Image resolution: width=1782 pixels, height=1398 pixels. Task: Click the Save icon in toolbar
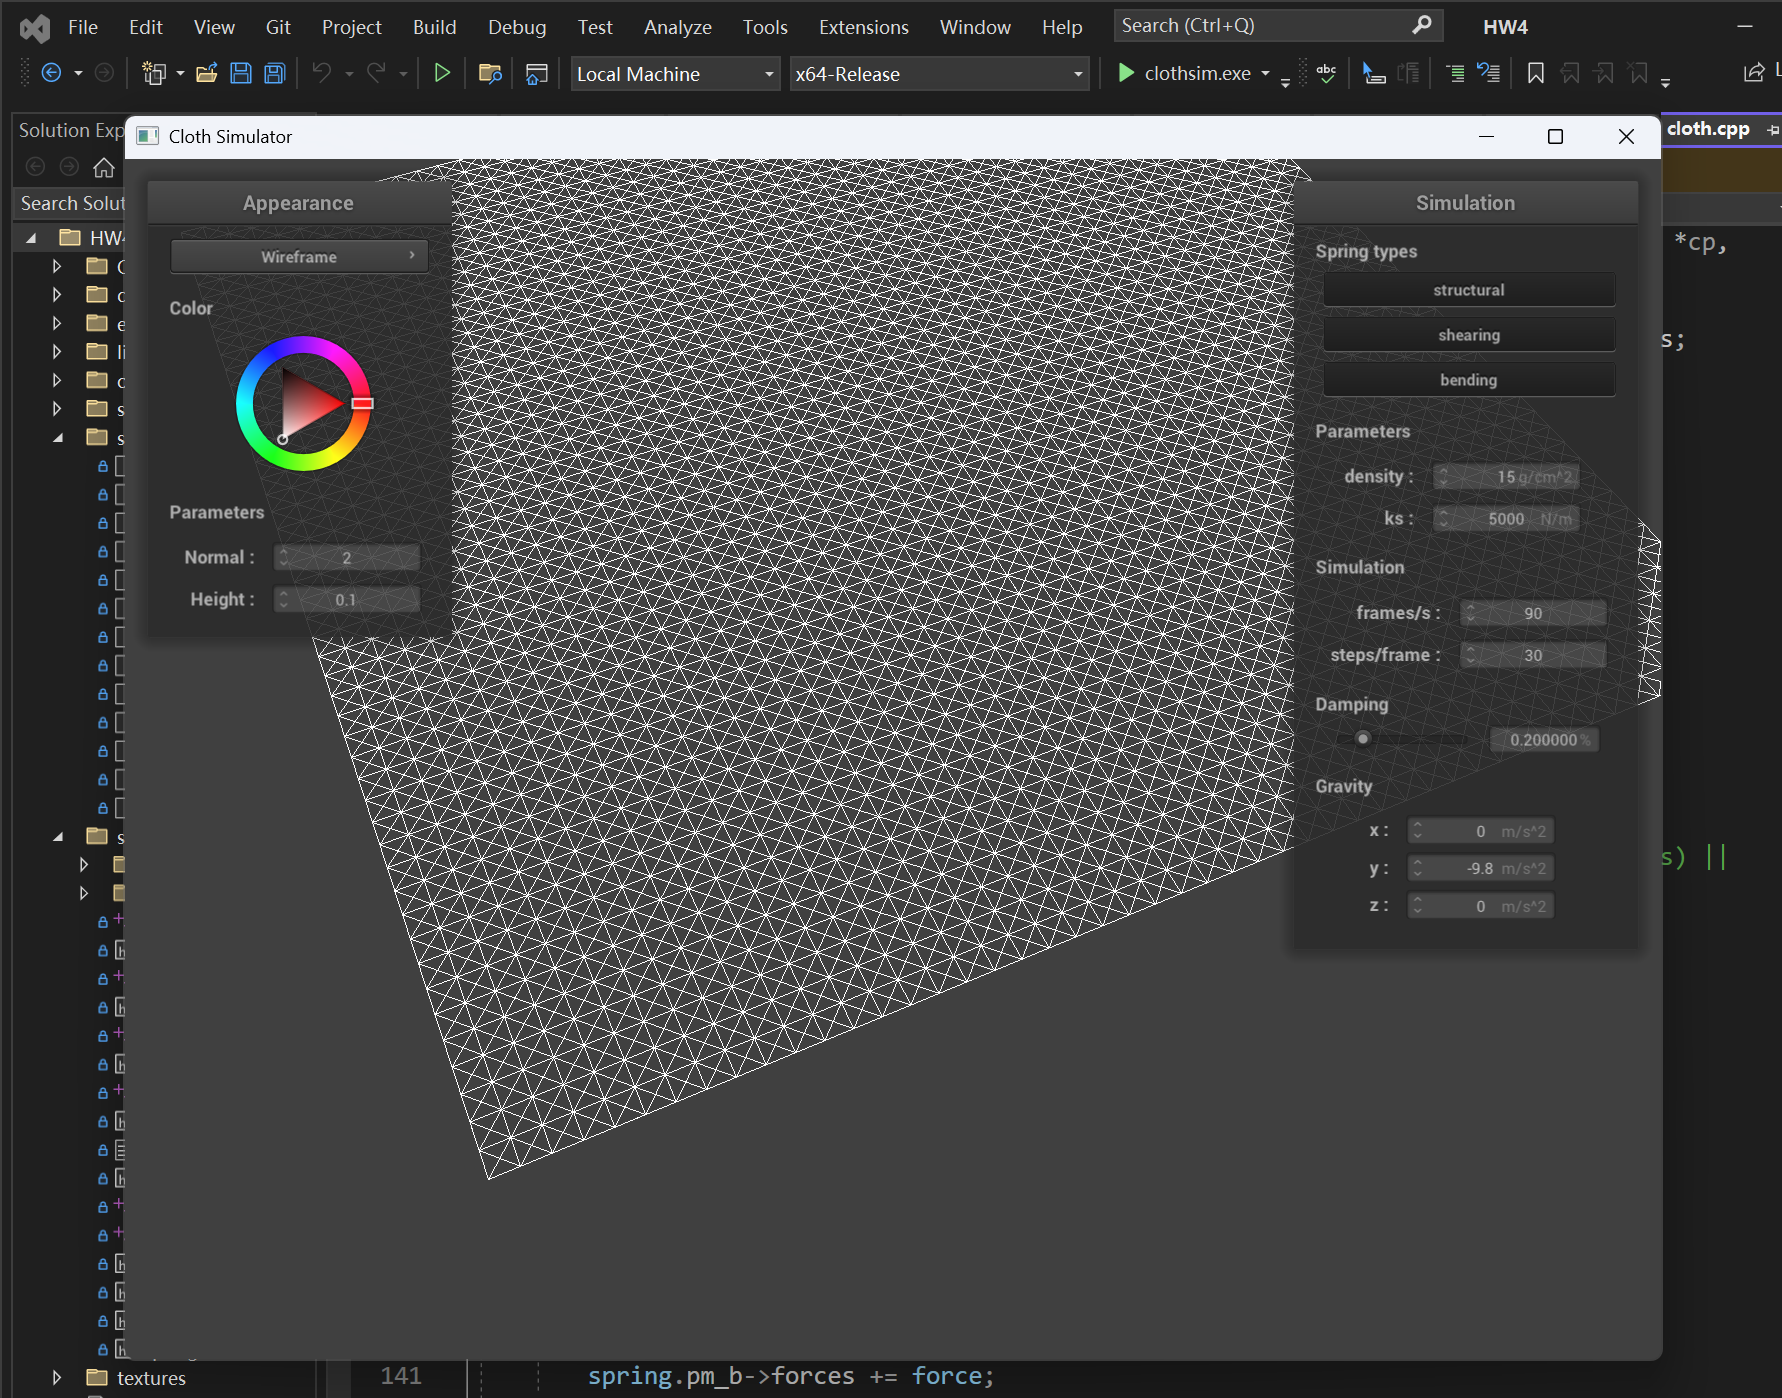[x=241, y=73]
